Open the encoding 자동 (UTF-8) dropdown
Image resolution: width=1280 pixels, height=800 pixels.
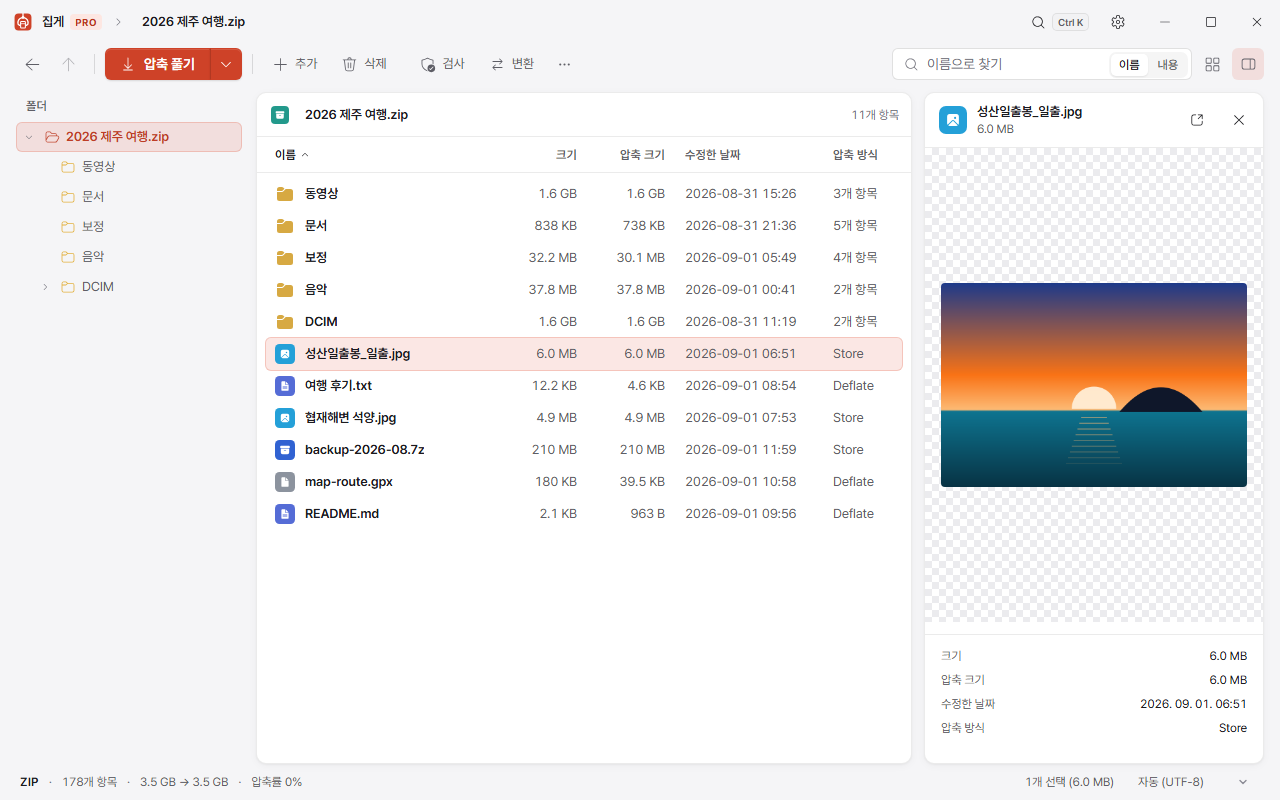pos(1194,782)
